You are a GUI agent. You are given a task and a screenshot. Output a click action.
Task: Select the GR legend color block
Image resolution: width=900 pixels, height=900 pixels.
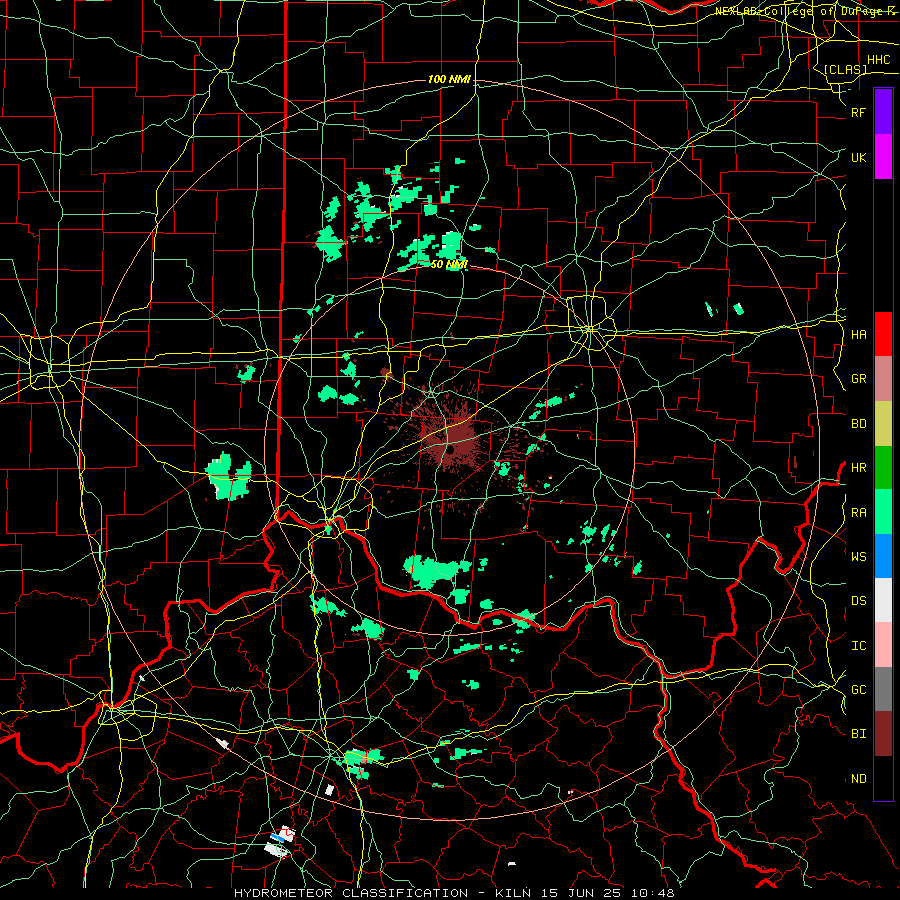[883, 379]
